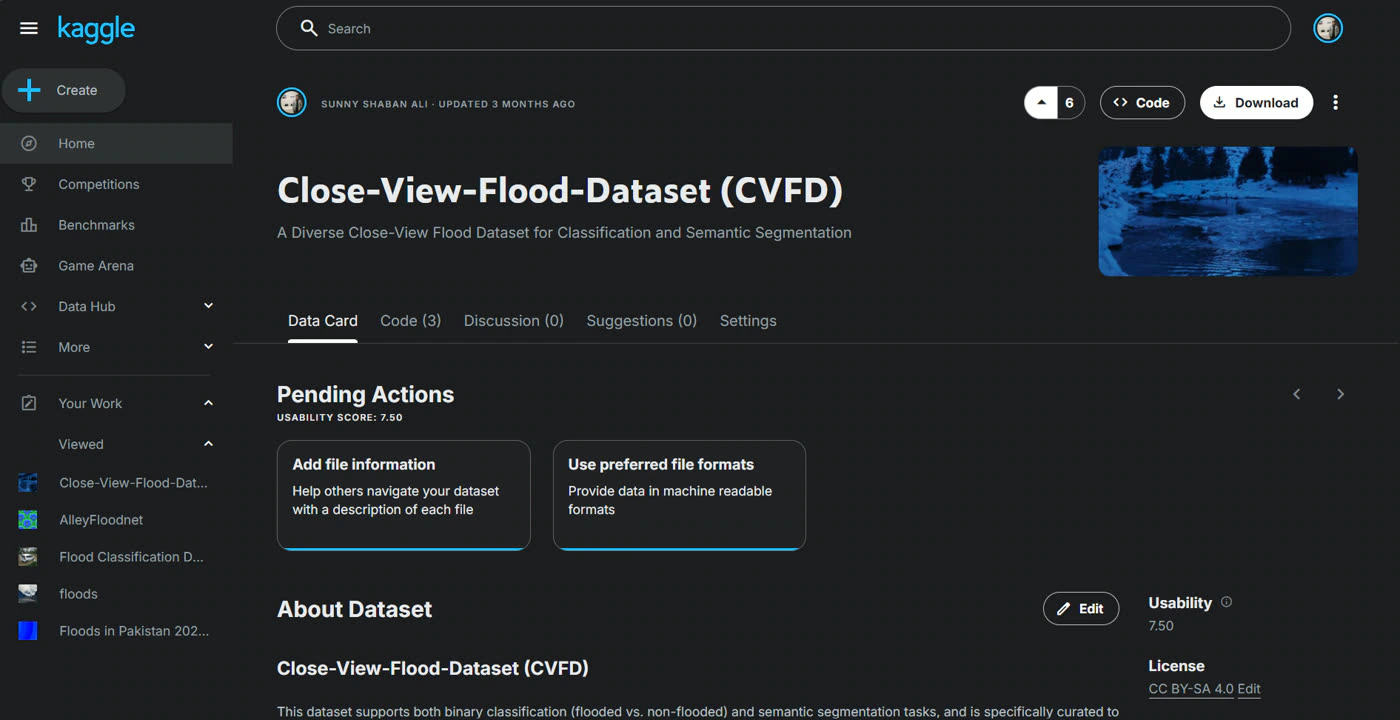Image resolution: width=1400 pixels, height=720 pixels.
Task: Open the dataset cover image
Action: click(1228, 211)
